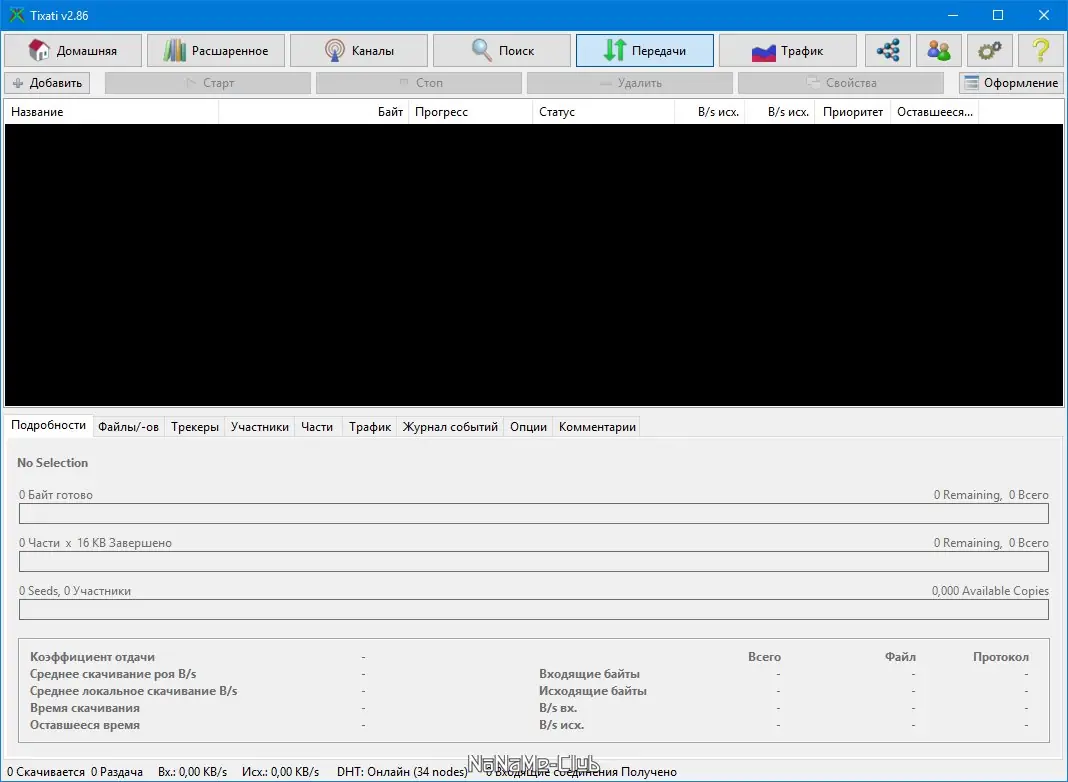The image size is (1068, 782).
Task: Click the Старт button
Action: click(208, 83)
